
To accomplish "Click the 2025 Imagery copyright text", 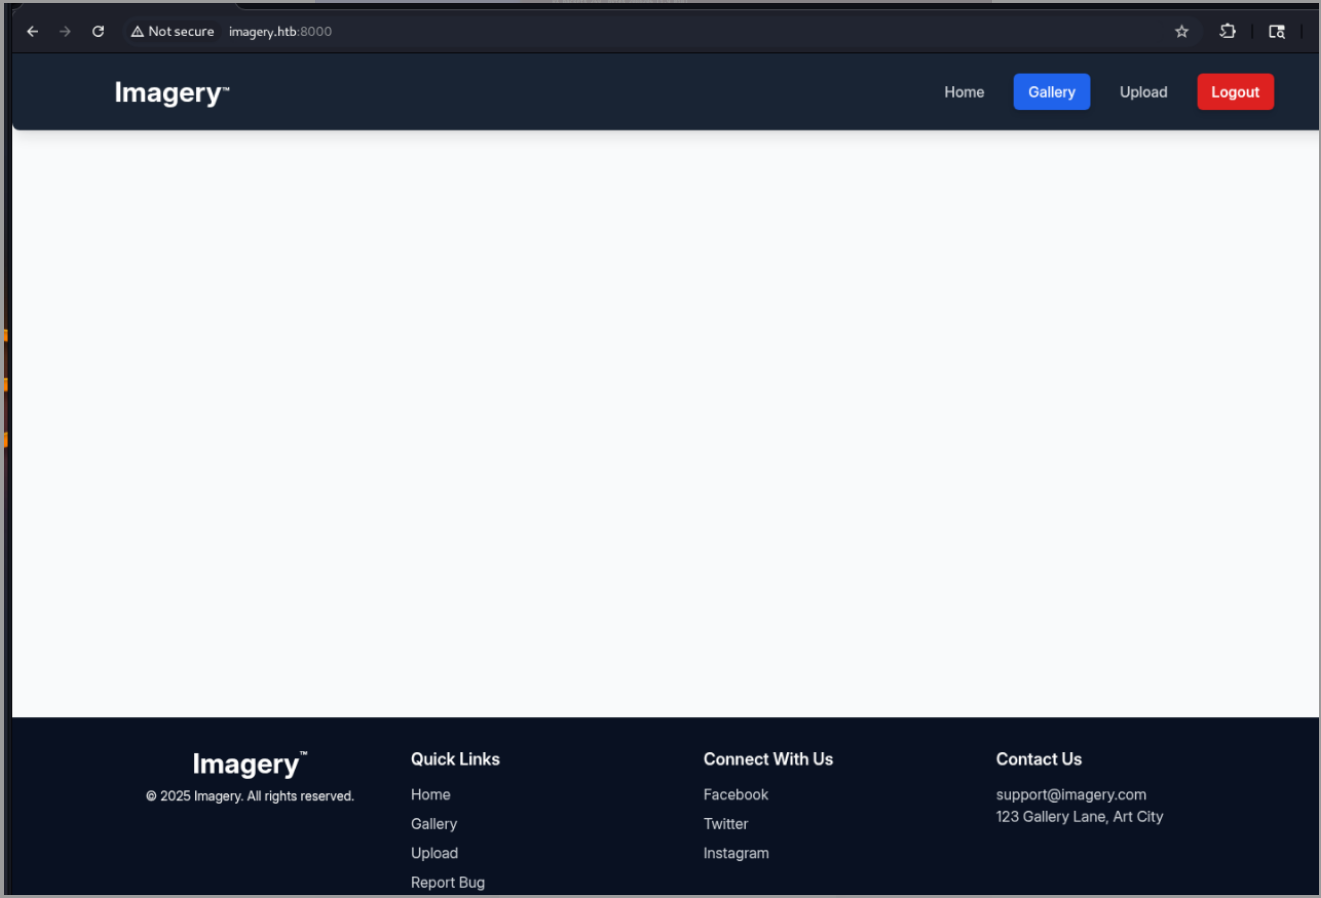I will [250, 796].
